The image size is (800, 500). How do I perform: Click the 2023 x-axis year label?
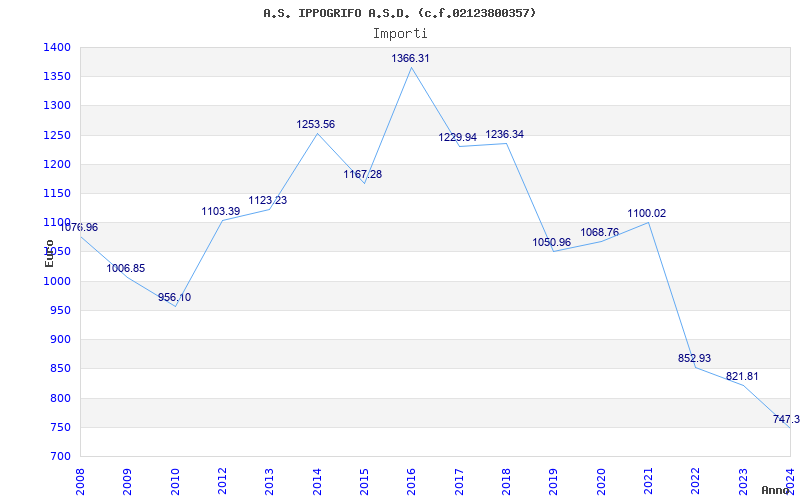click(x=743, y=482)
